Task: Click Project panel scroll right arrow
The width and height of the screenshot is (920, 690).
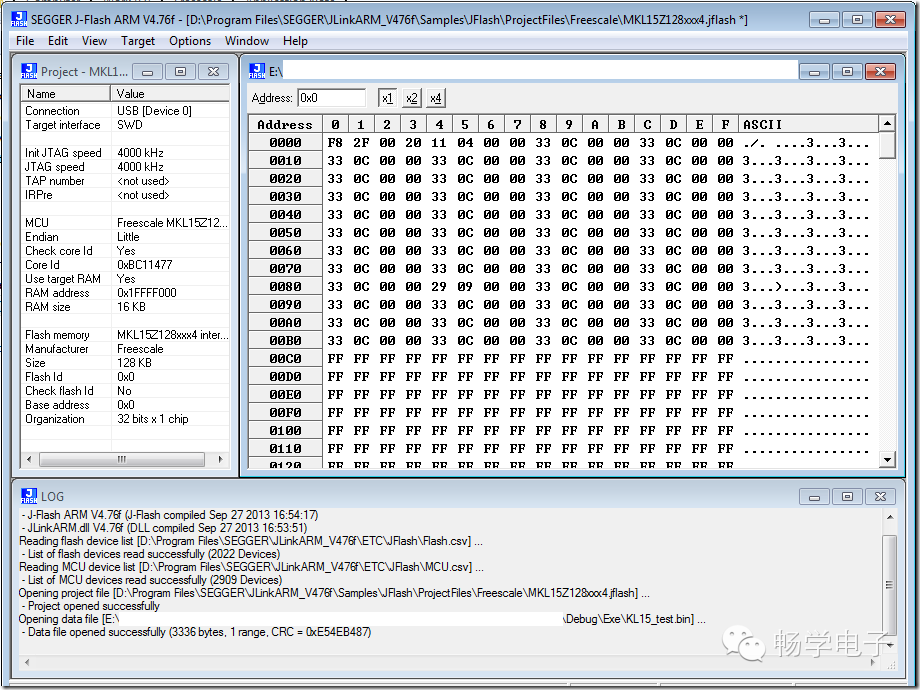Action: point(220,459)
